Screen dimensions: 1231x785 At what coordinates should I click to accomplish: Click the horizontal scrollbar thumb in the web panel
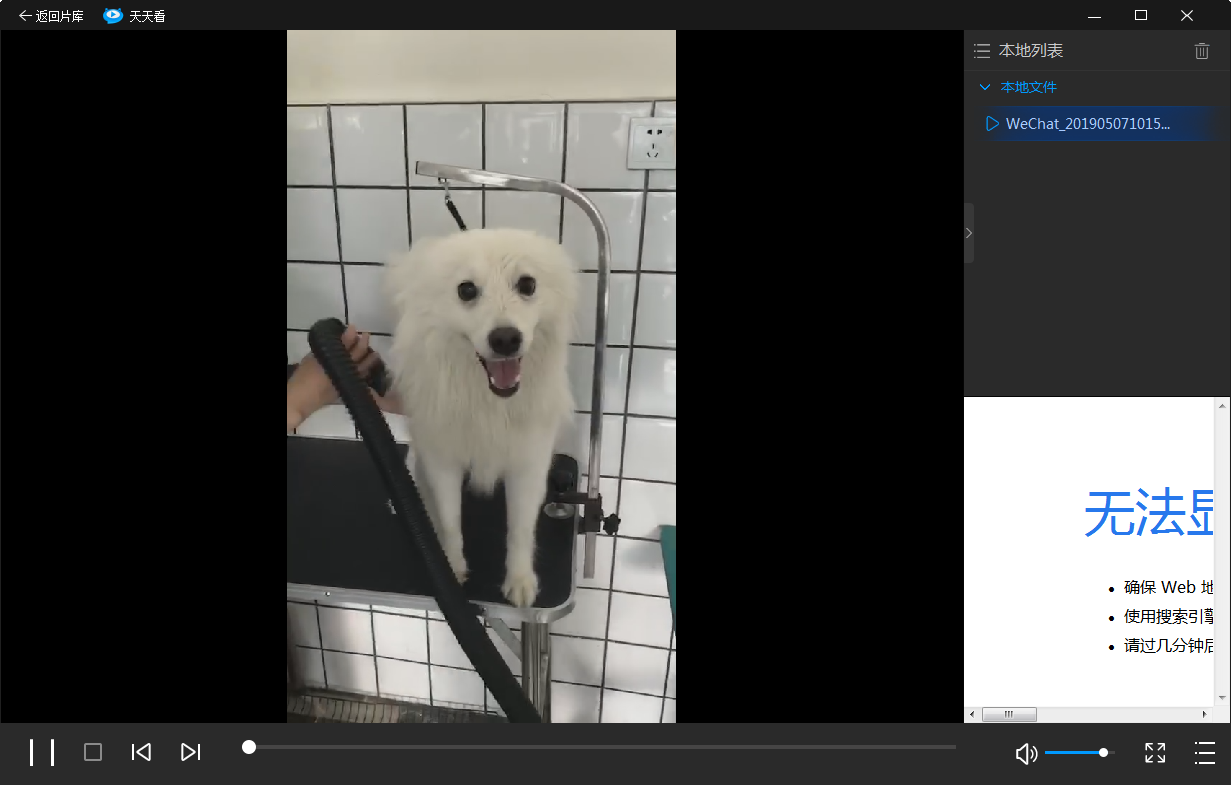[x=1009, y=714]
